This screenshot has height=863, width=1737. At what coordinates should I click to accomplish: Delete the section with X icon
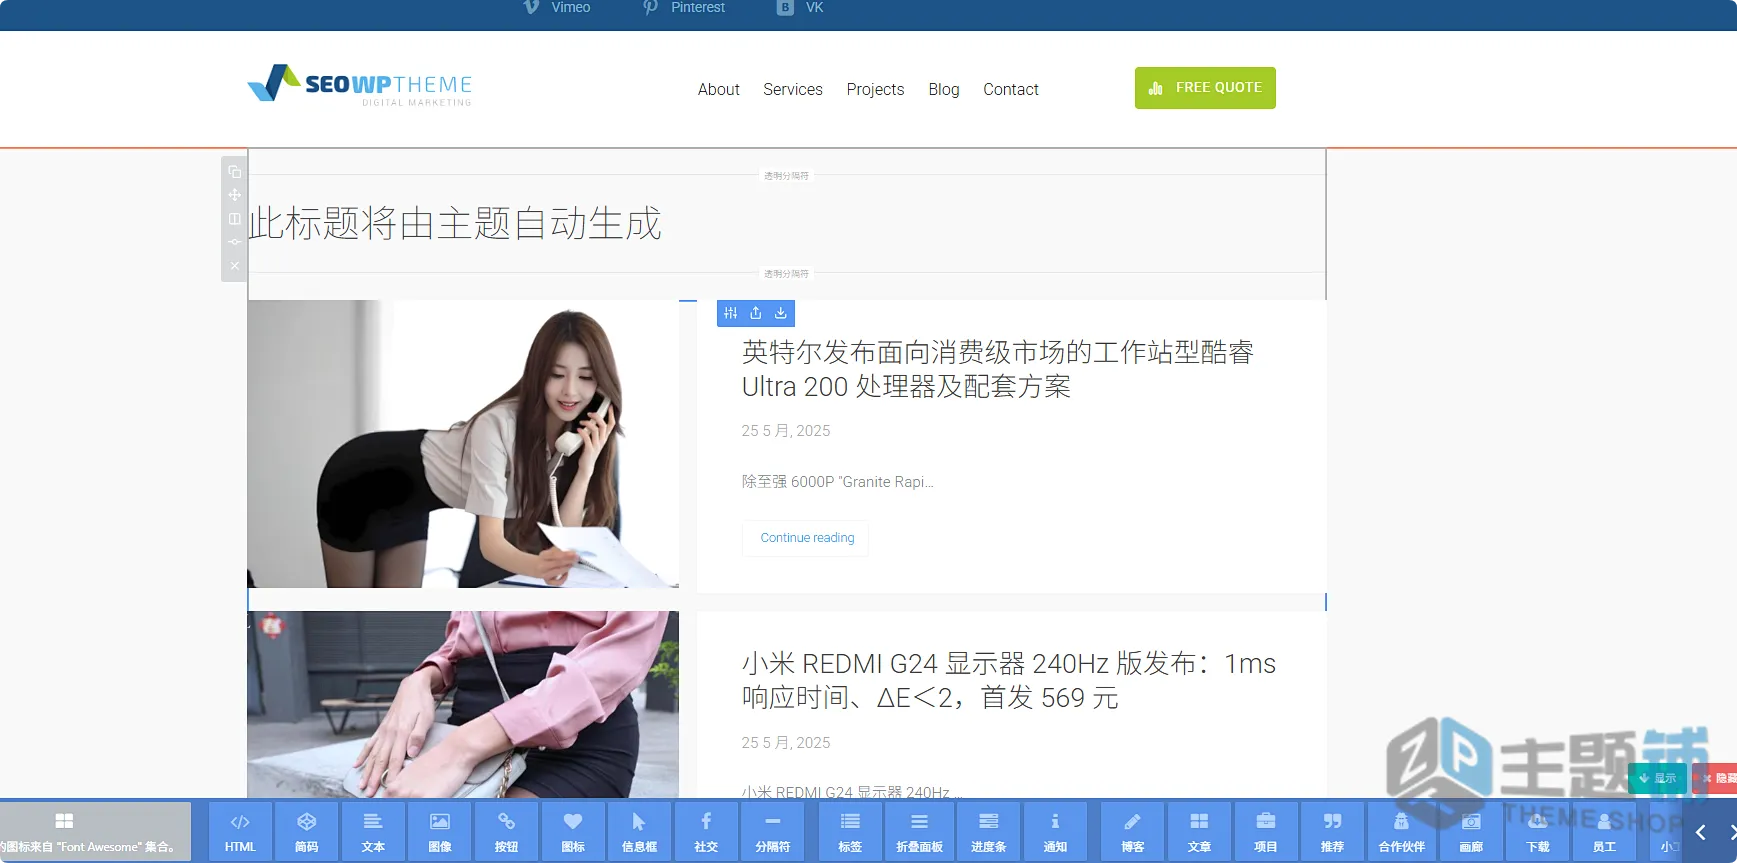[234, 266]
